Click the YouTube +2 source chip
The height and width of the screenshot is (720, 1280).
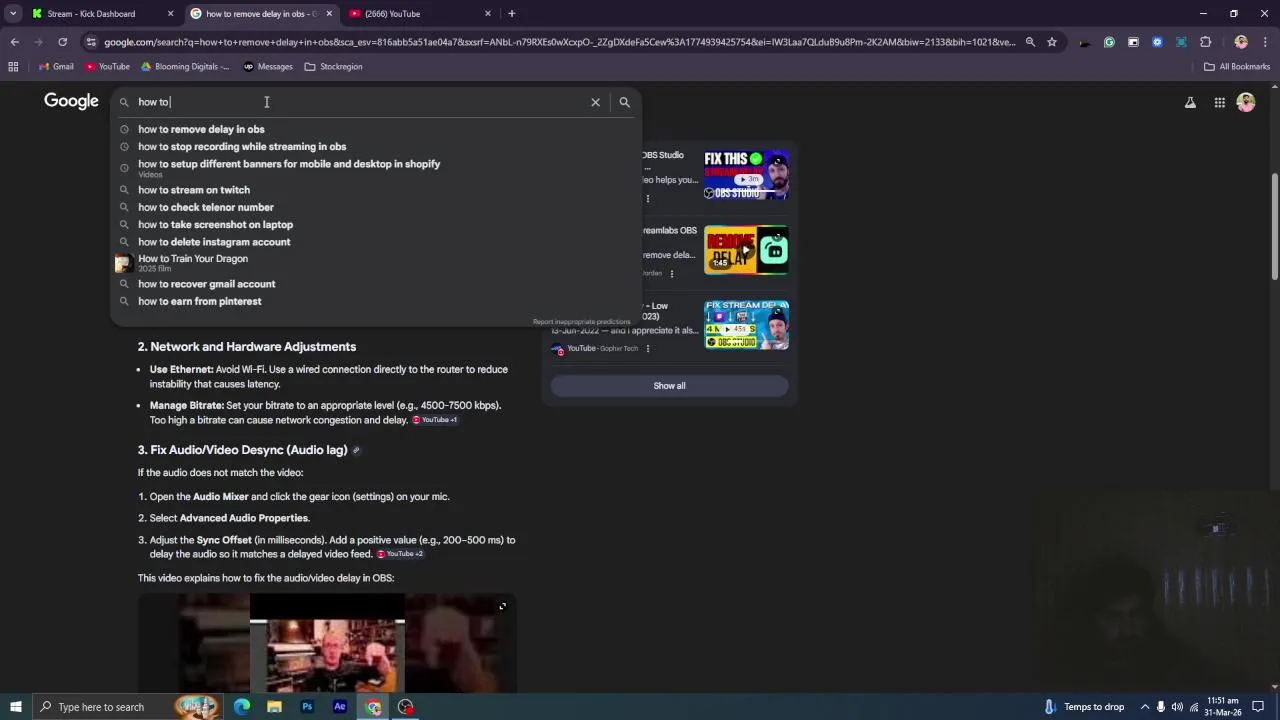400,554
